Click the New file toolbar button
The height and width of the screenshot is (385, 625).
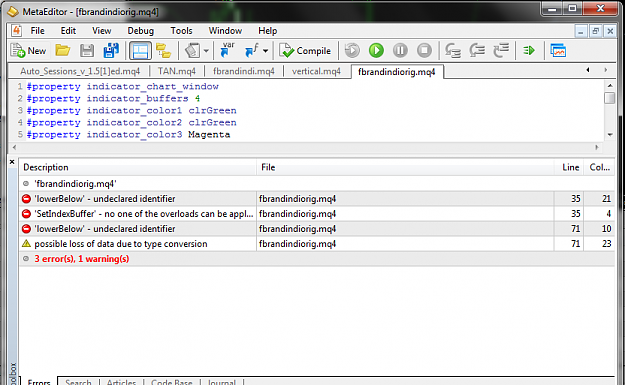pos(29,51)
